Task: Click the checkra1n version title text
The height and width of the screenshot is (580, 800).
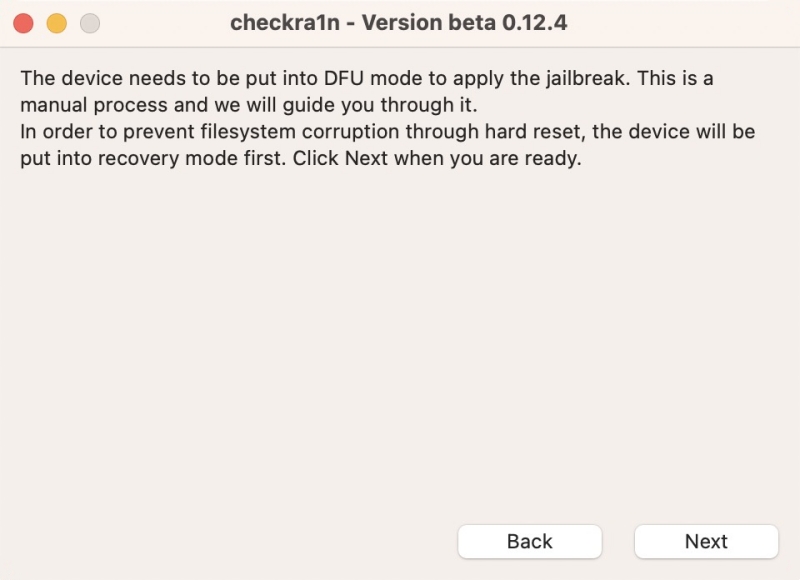Action: (400, 22)
